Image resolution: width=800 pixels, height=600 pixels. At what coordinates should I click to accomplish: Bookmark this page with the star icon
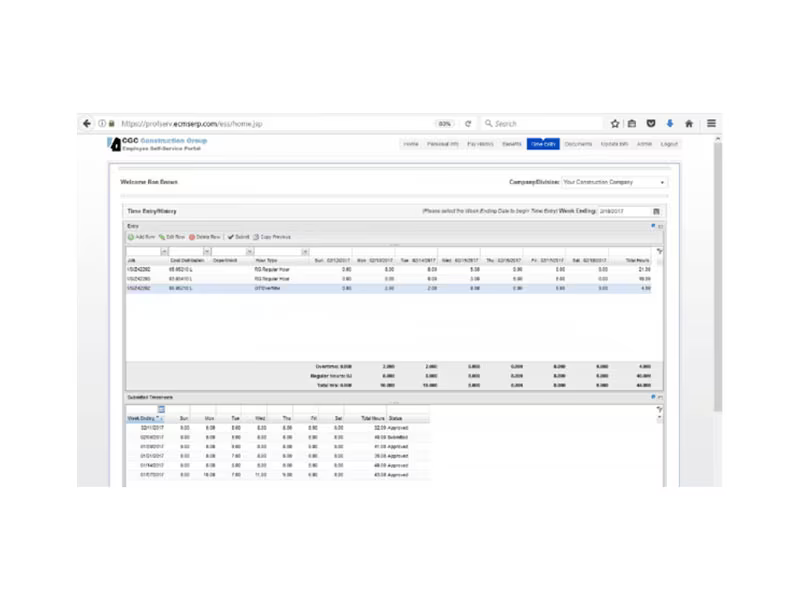point(615,123)
